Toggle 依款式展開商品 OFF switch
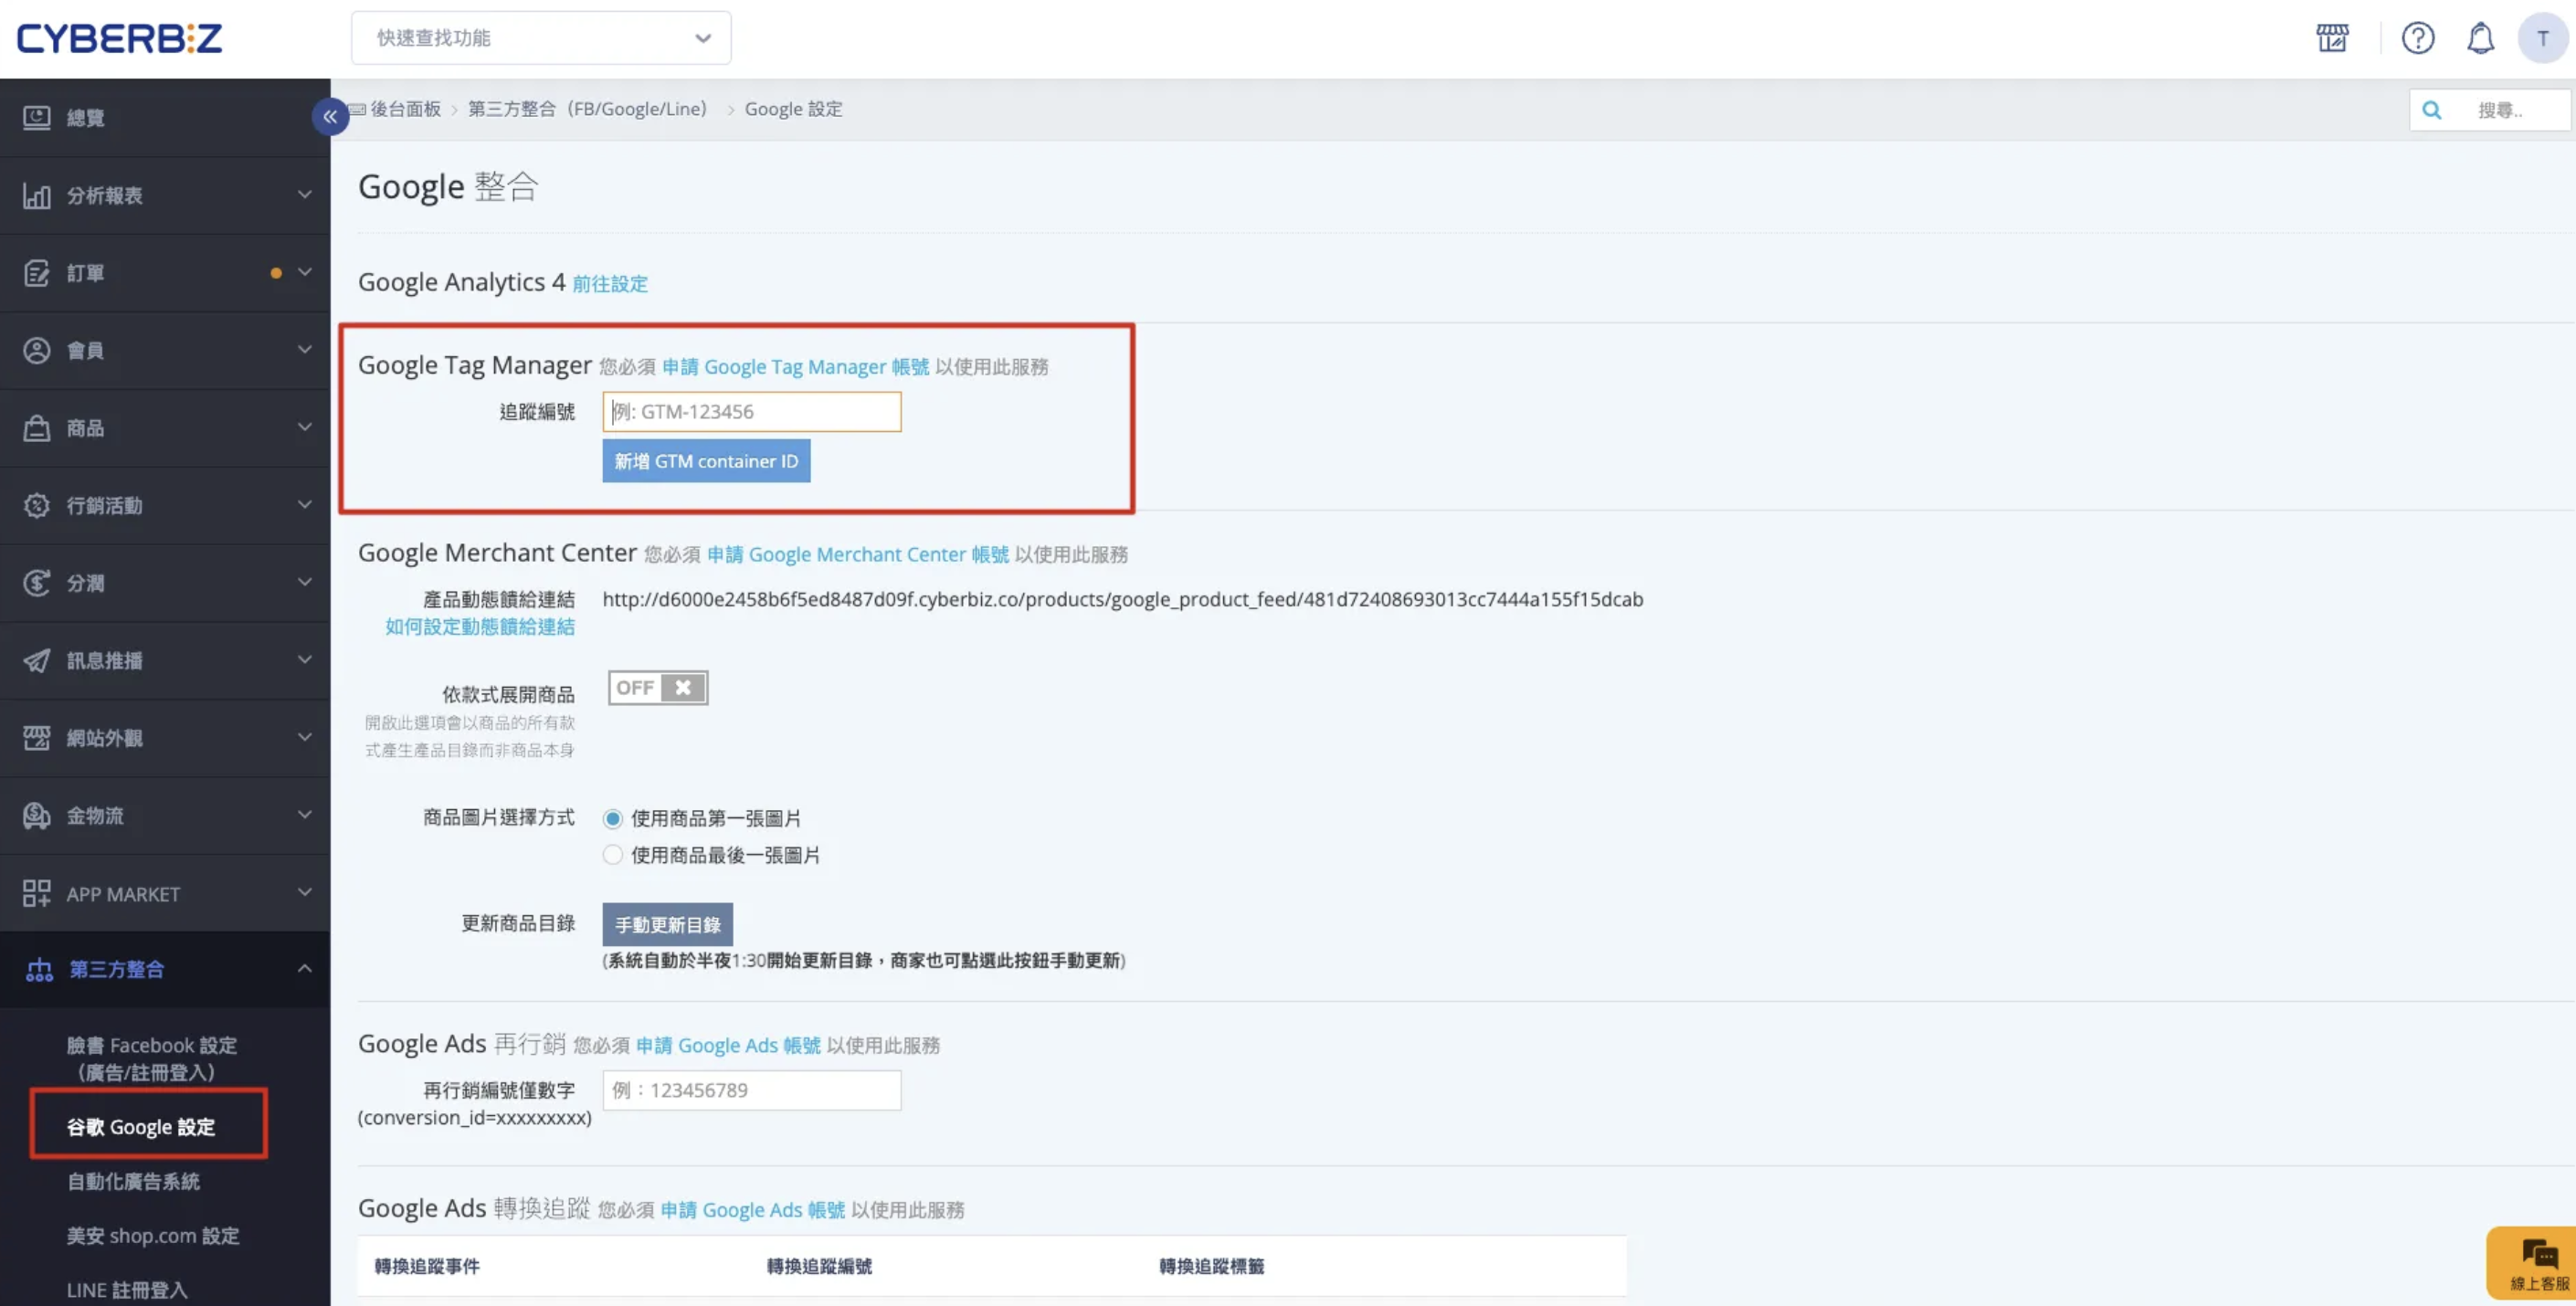 658,688
